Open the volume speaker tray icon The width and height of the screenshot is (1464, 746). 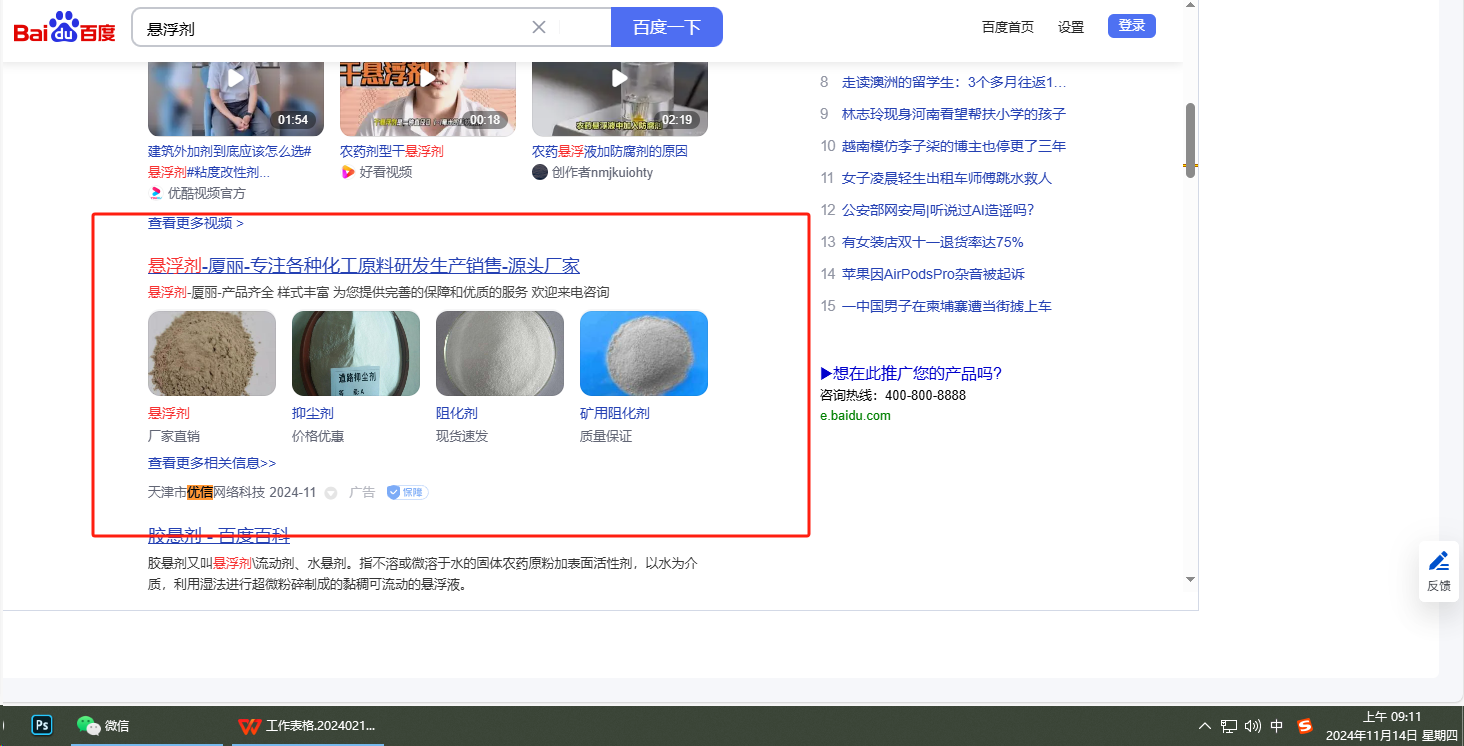[x=1253, y=726]
